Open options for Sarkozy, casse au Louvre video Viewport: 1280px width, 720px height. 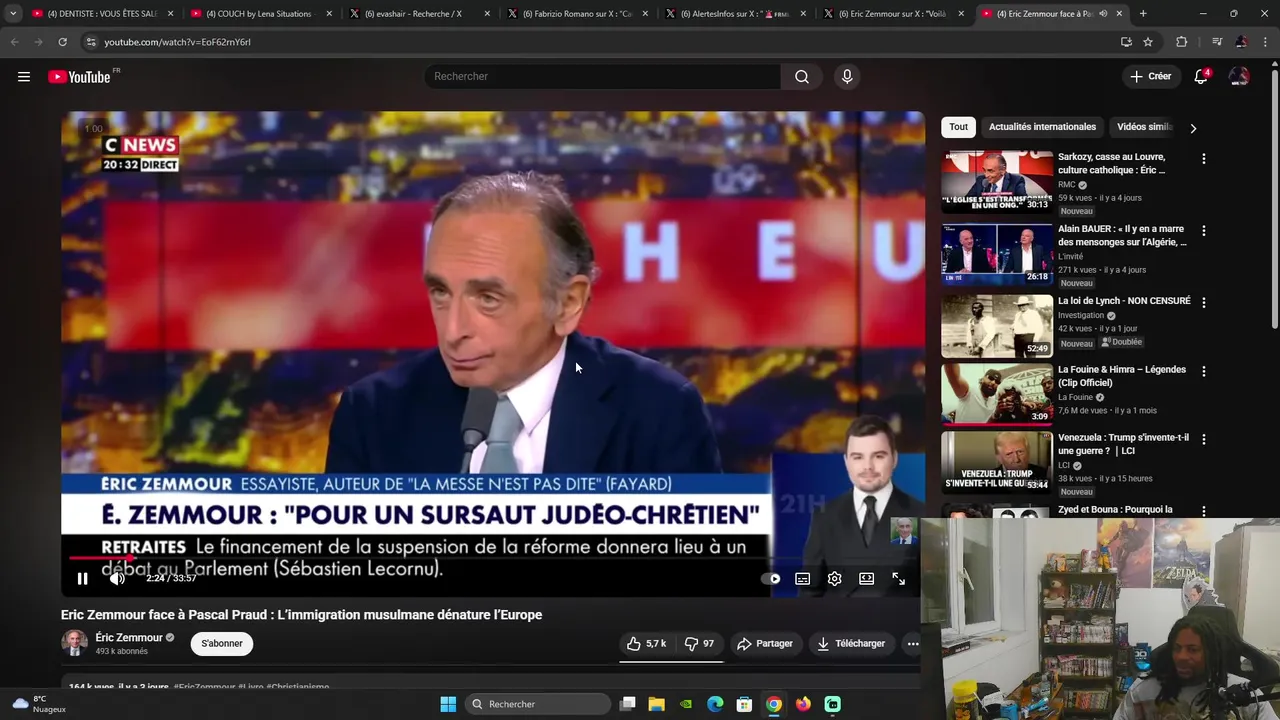point(1203,159)
